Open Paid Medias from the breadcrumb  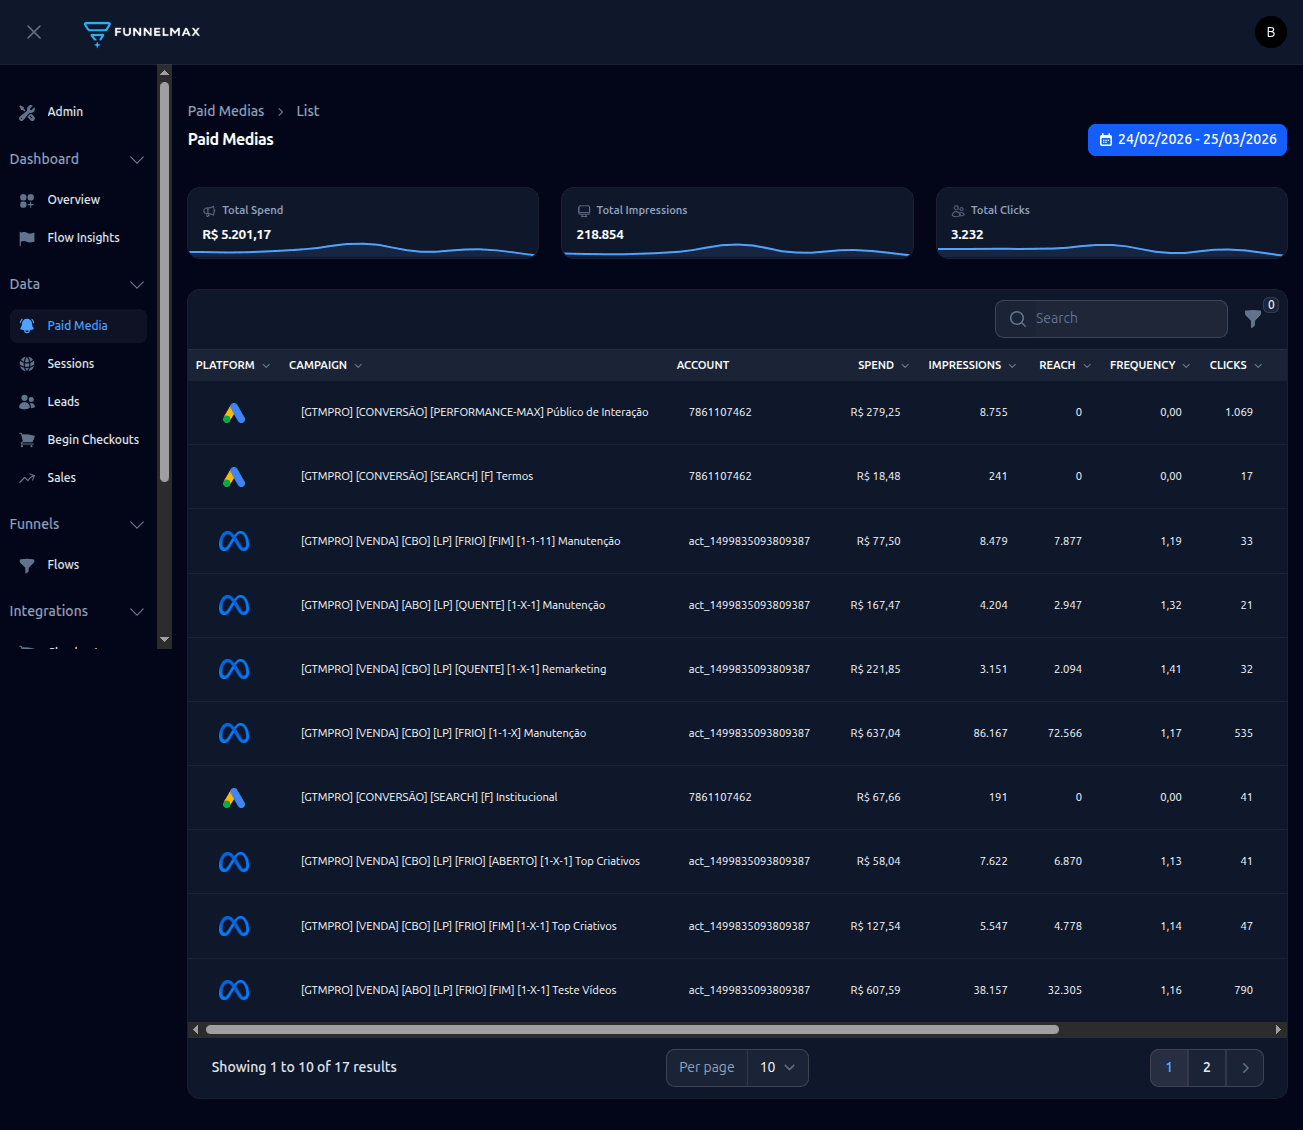coord(225,110)
